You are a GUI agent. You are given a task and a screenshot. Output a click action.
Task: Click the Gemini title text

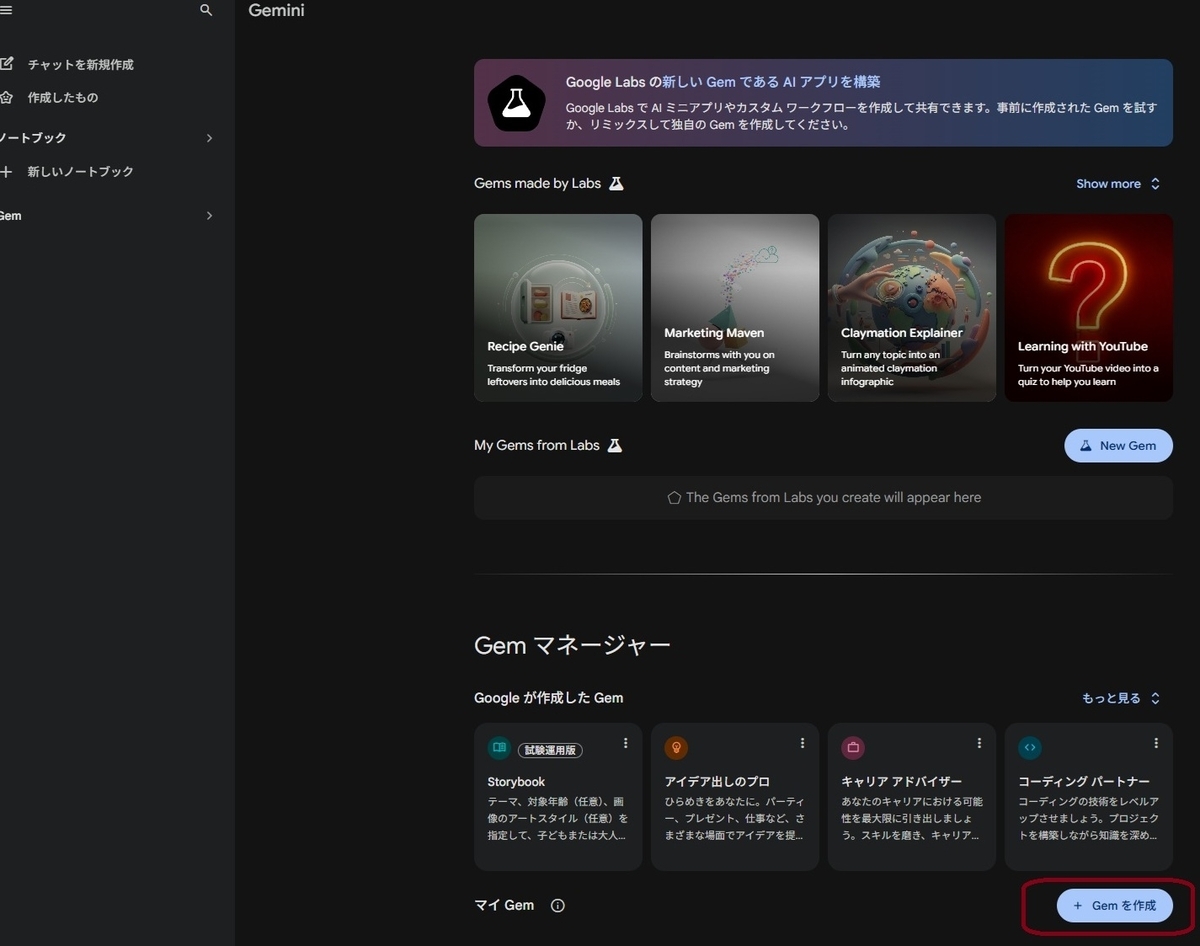(x=277, y=11)
